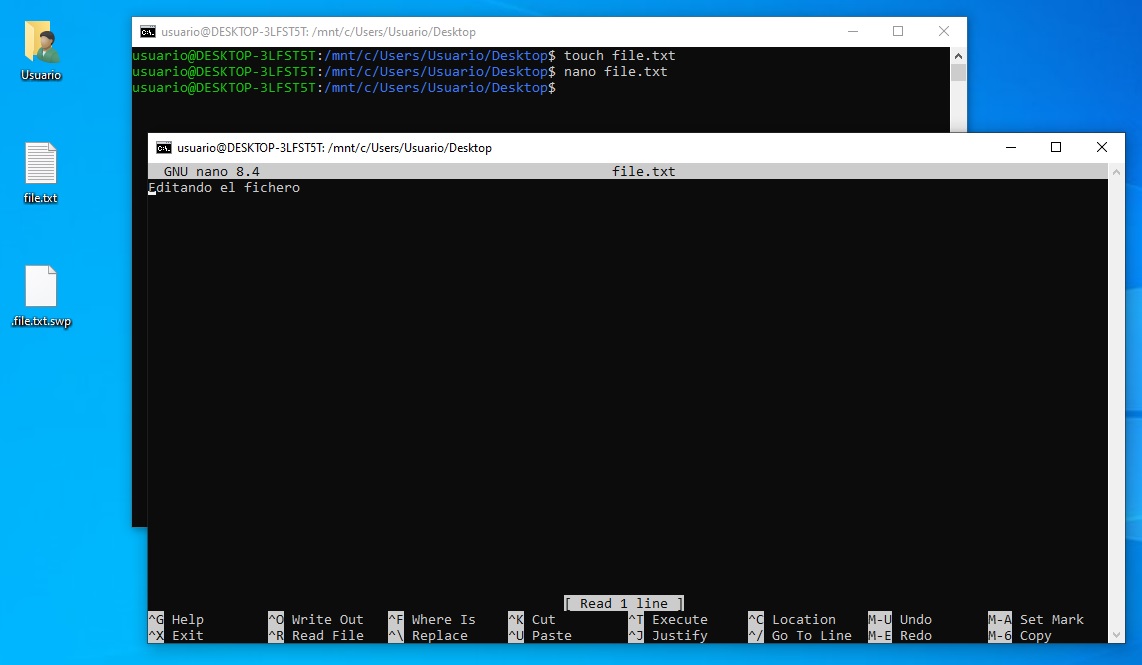
Task: Maximize the background terminal window
Action: pos(898,31)
